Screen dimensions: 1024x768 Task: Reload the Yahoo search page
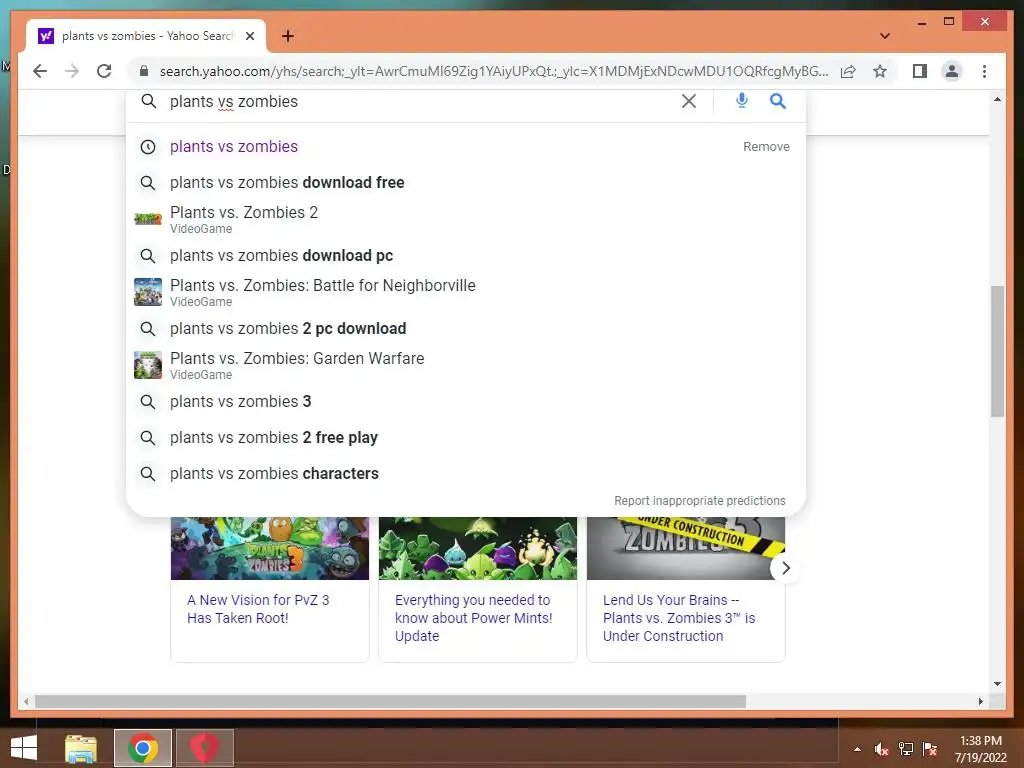pyautogui.click(x=104, y=71)
